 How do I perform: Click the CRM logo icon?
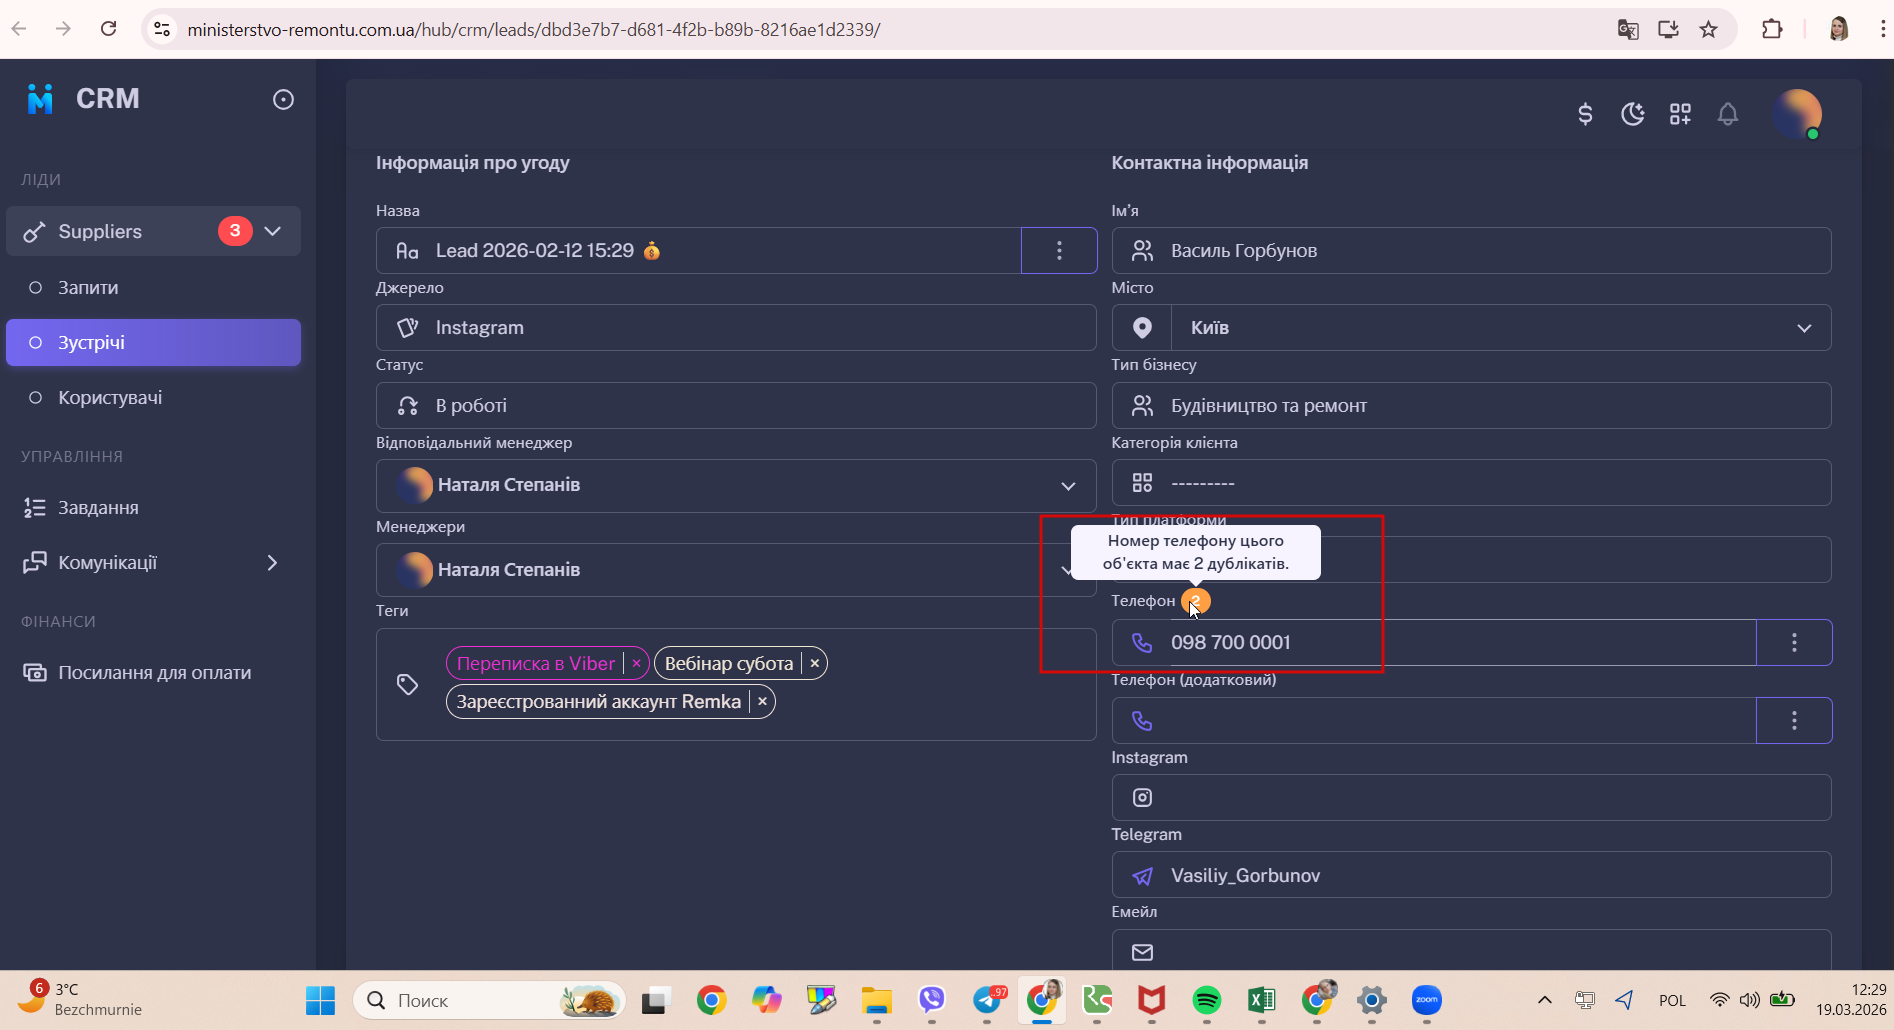pos(40,98)
